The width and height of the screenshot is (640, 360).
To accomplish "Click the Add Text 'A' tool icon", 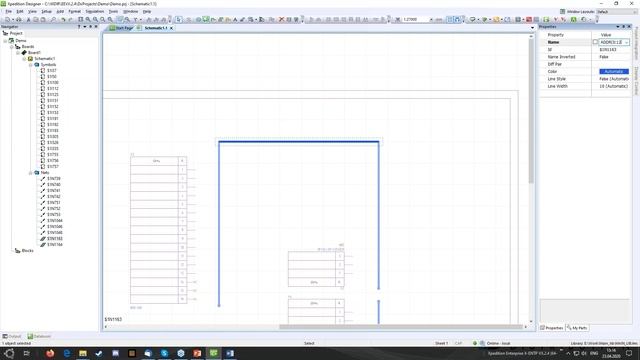I will [x=235, y=19].
